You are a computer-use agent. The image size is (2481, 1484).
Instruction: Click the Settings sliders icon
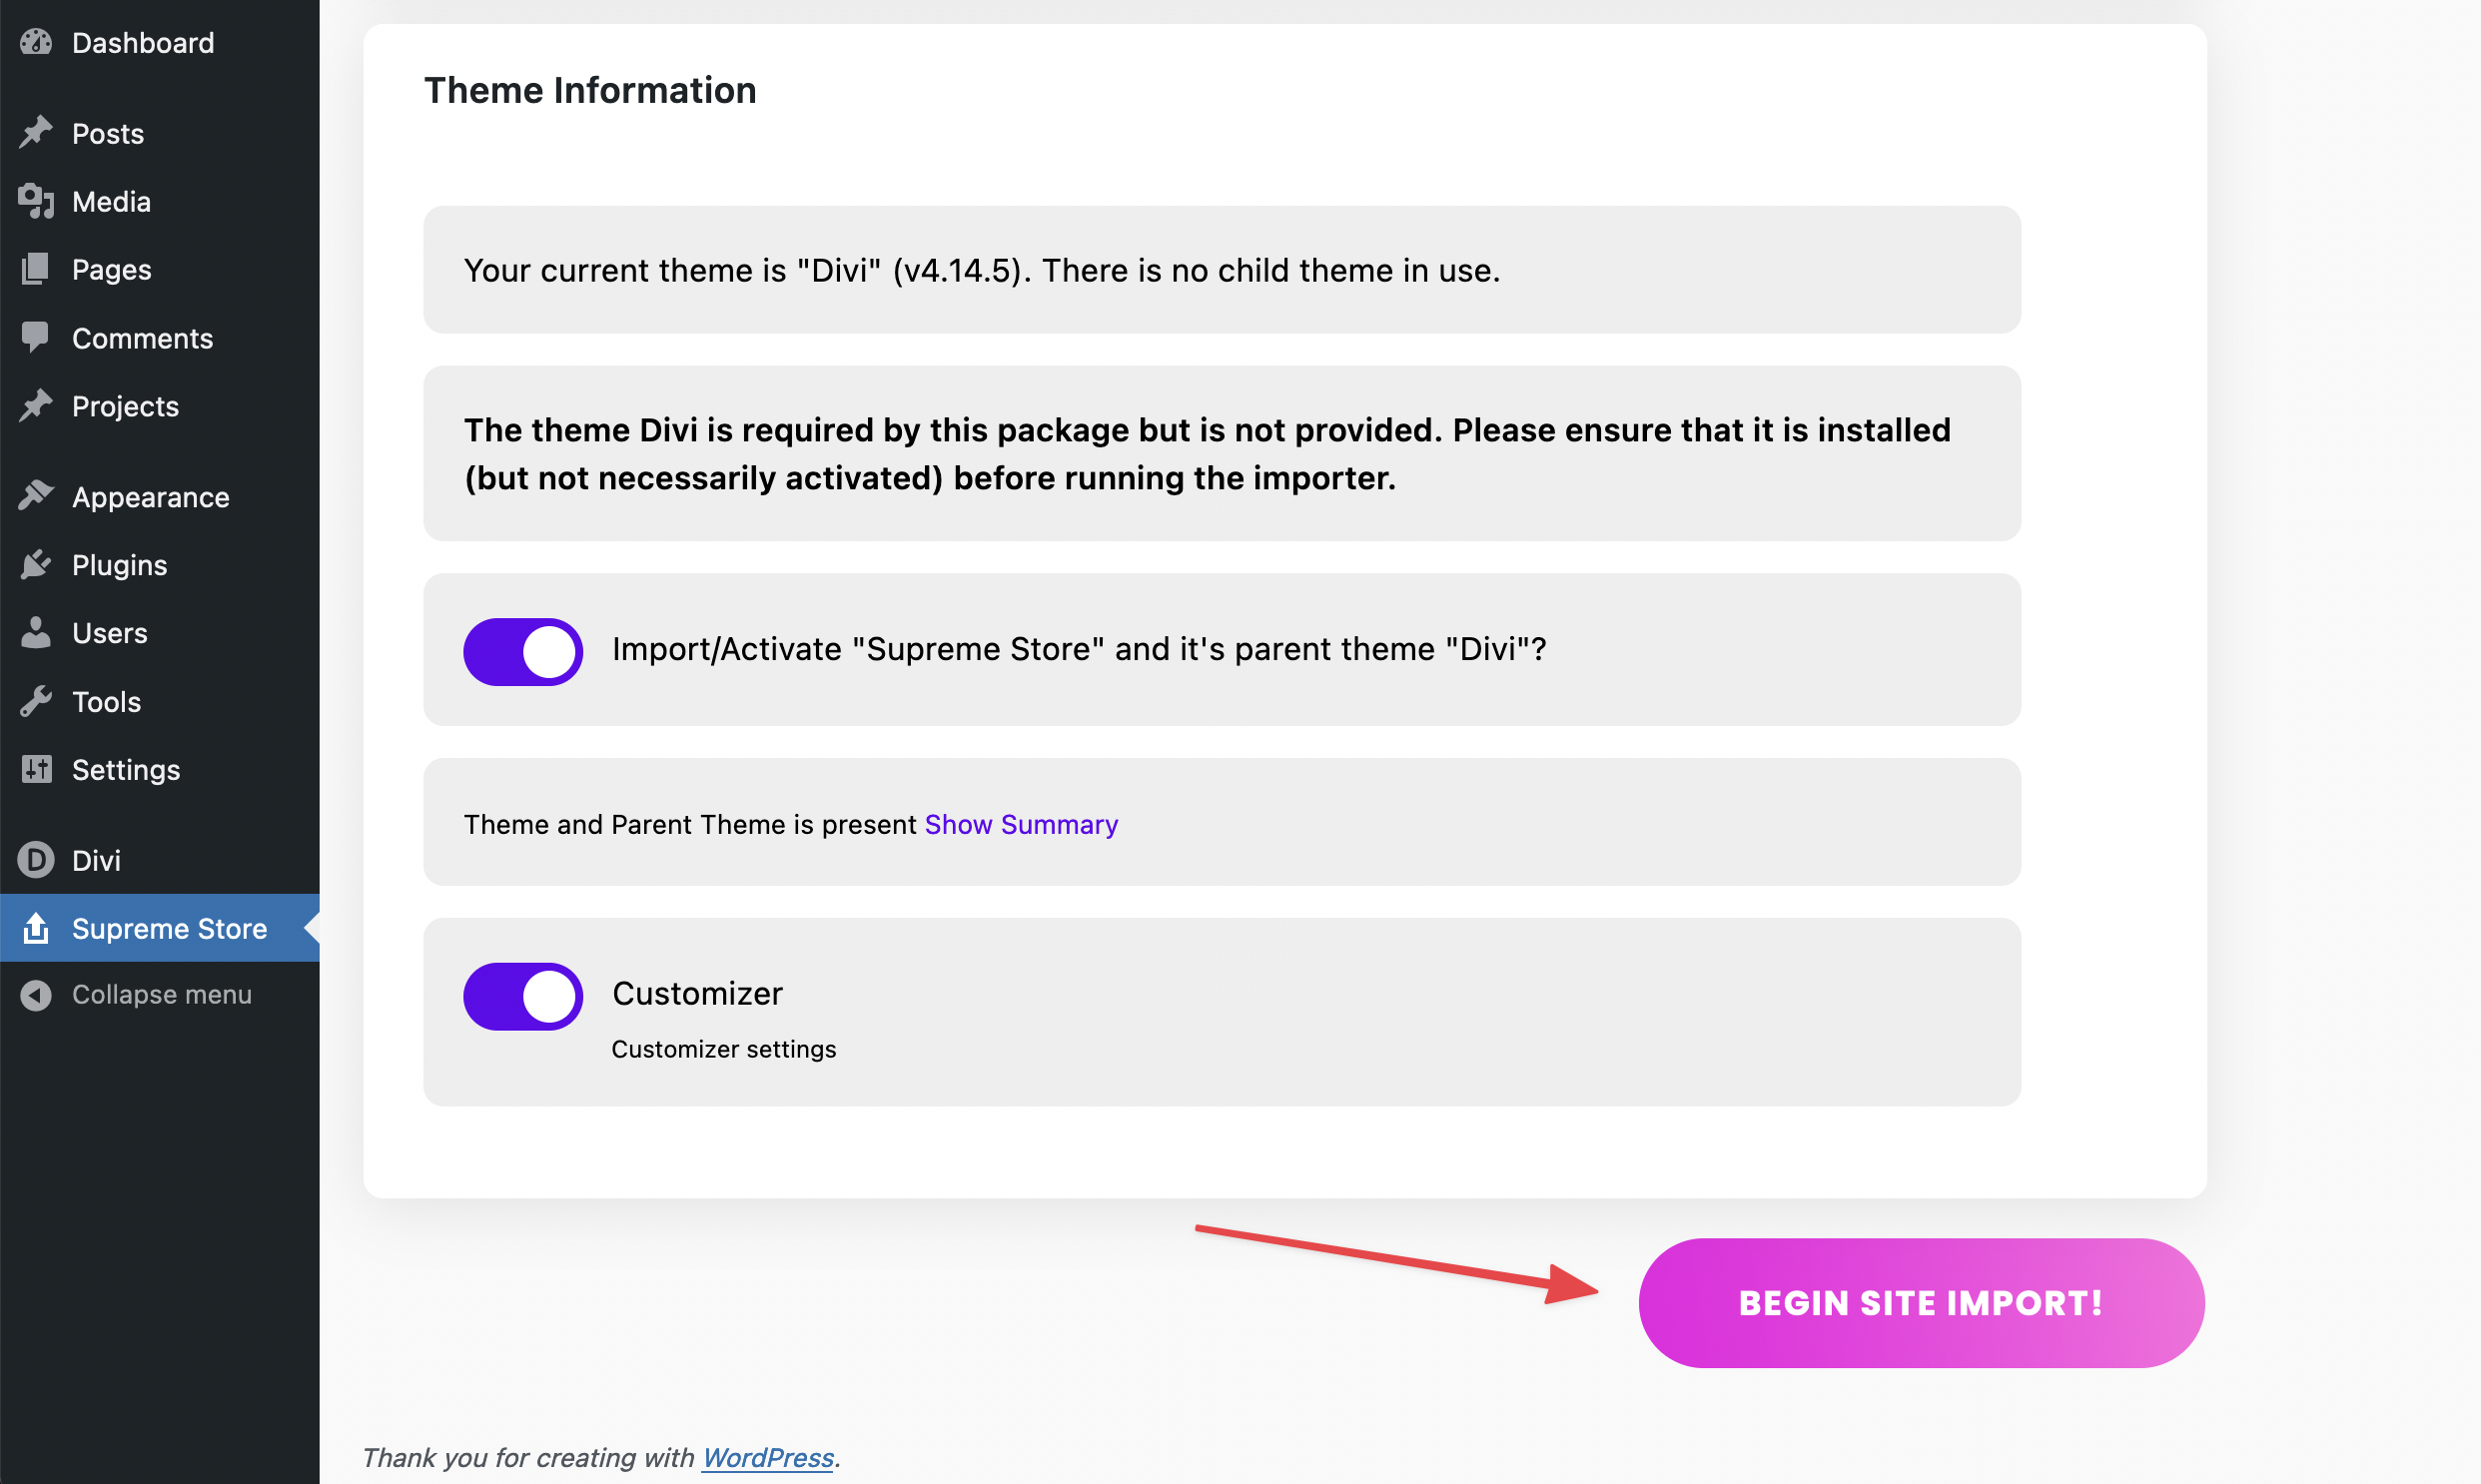pos(36,769)
